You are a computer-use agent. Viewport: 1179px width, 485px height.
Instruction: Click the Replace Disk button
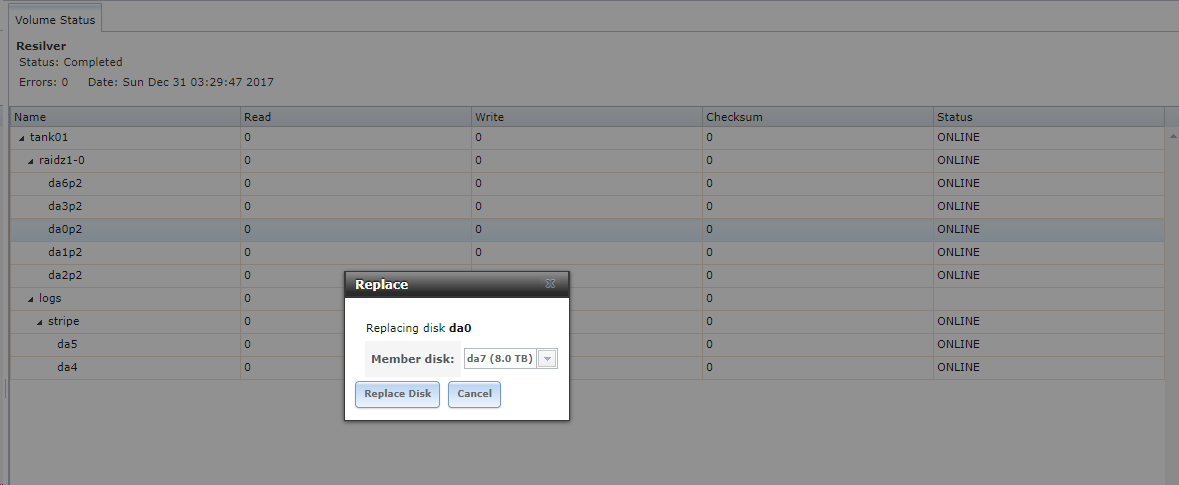[397, 394]
